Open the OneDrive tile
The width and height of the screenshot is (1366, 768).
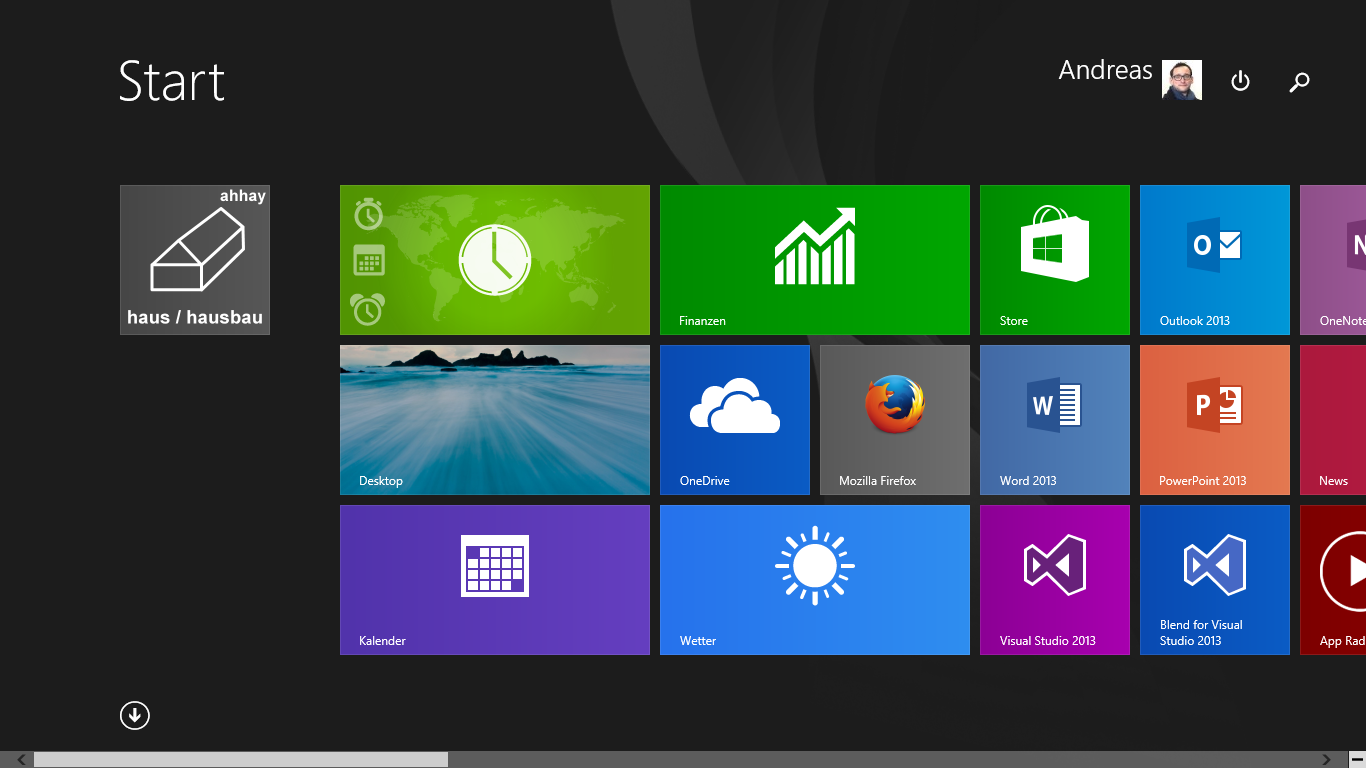735,420
